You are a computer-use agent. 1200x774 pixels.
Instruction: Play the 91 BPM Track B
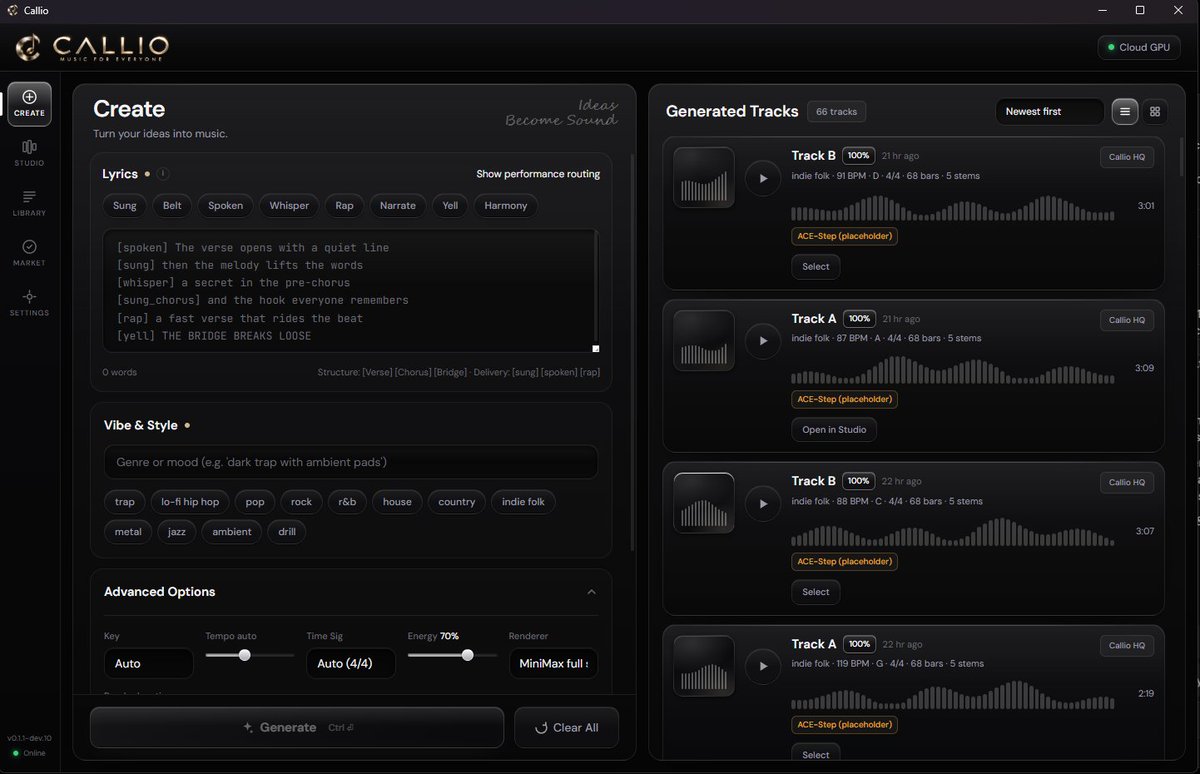coord(763,178)
